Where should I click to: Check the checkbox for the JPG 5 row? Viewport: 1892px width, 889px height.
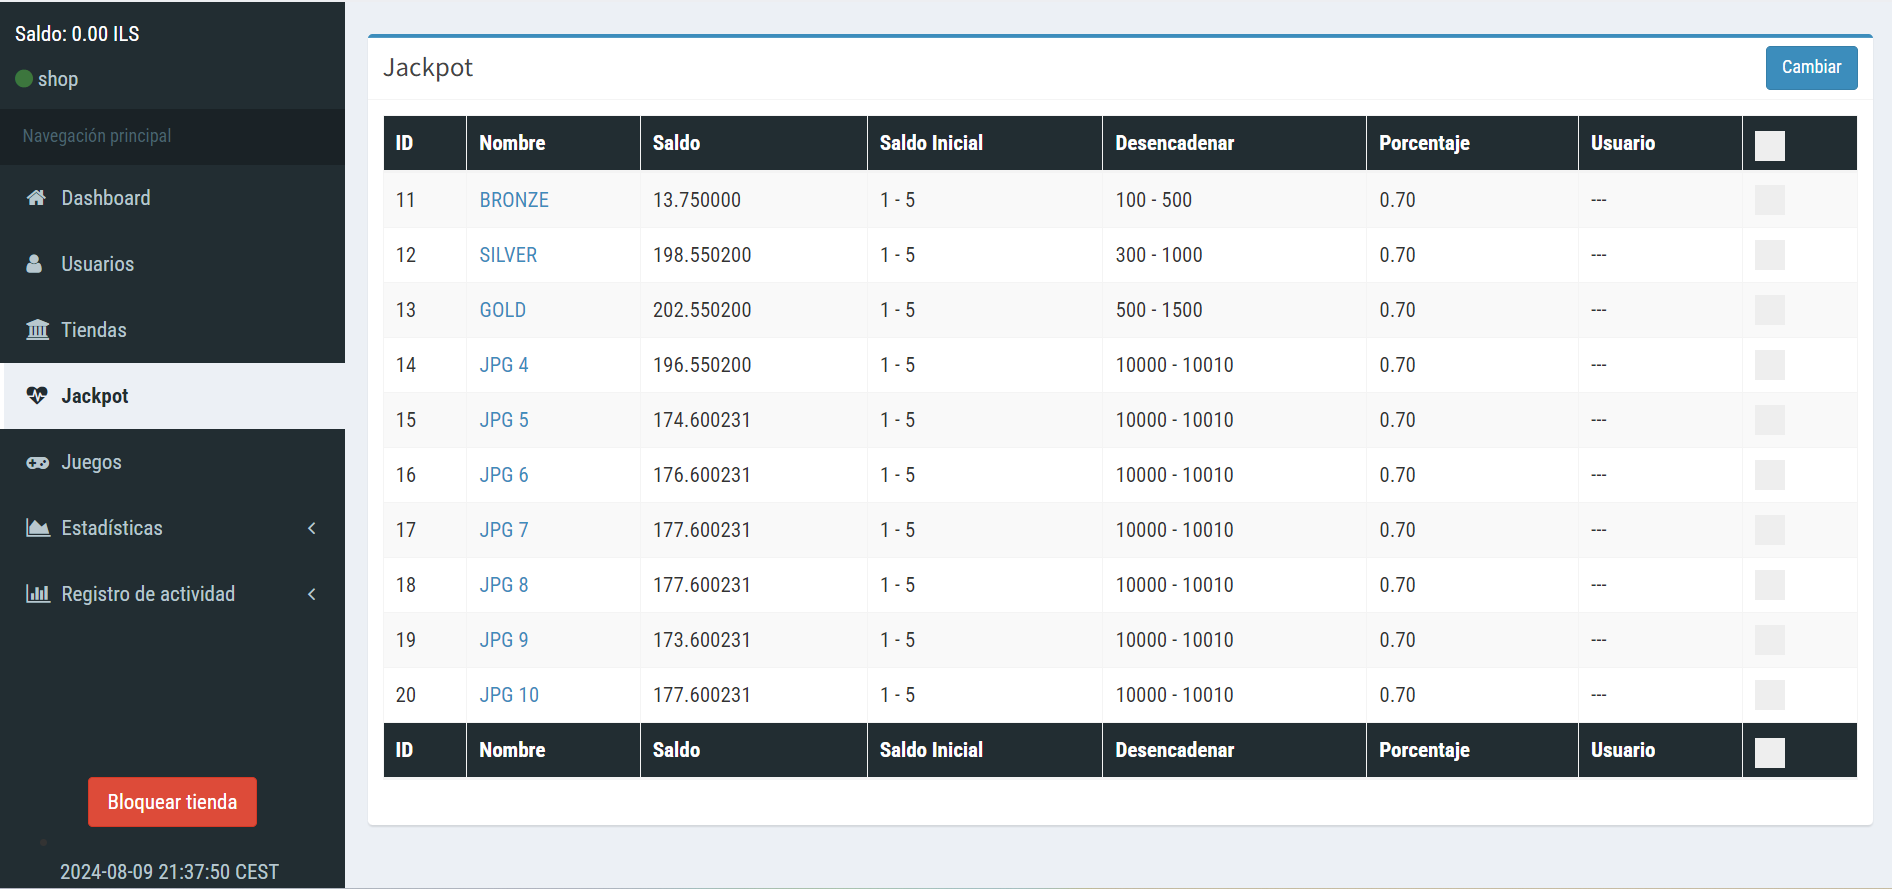pyautogui.click(x=1770, y=420)
